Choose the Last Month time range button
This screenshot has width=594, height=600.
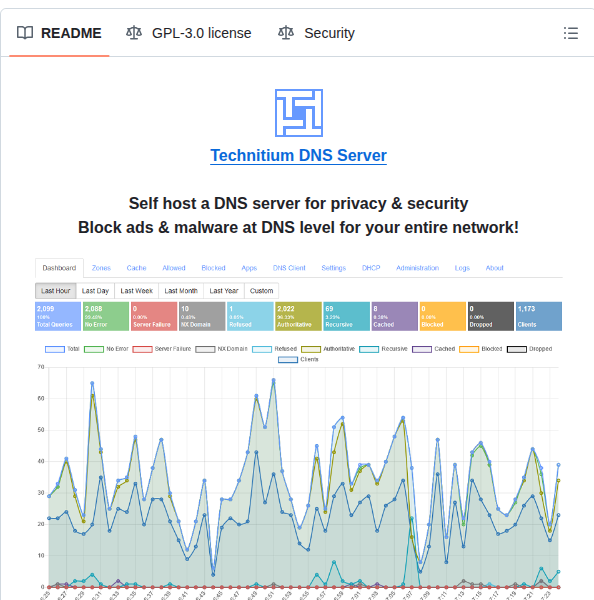[x=181, y=291]
